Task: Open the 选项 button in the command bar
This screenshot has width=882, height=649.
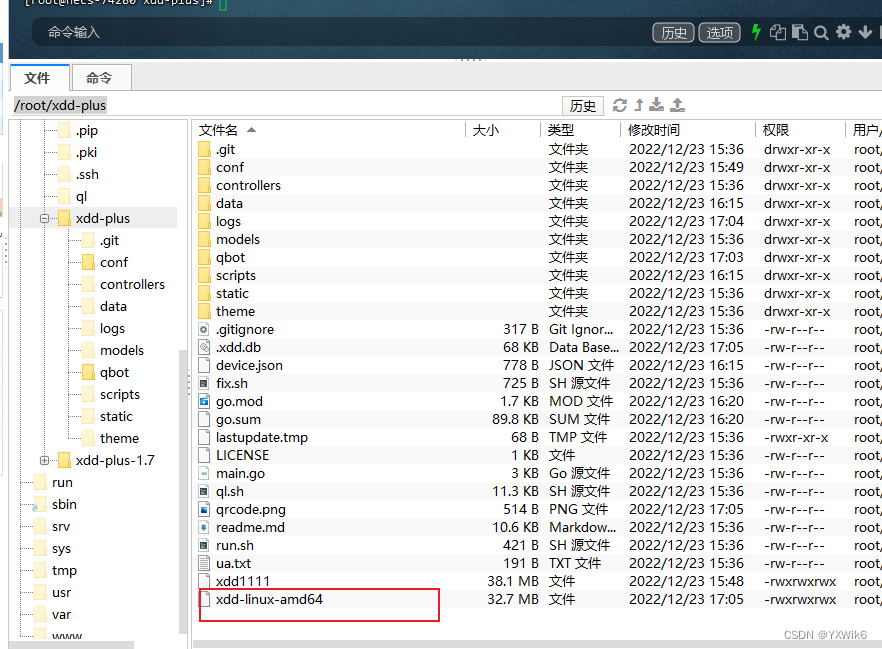Action: (x=719, y=33)
